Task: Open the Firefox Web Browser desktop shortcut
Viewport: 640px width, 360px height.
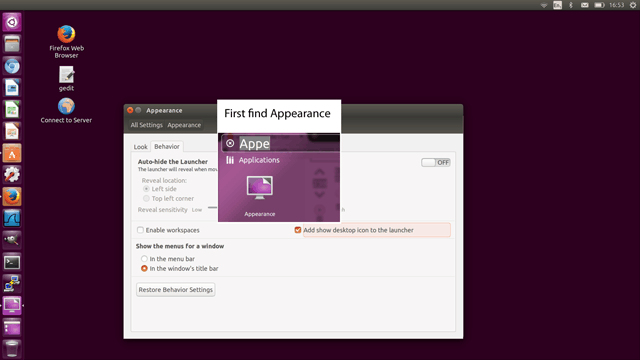Action: pyautogui.click(x=66, y=42)
